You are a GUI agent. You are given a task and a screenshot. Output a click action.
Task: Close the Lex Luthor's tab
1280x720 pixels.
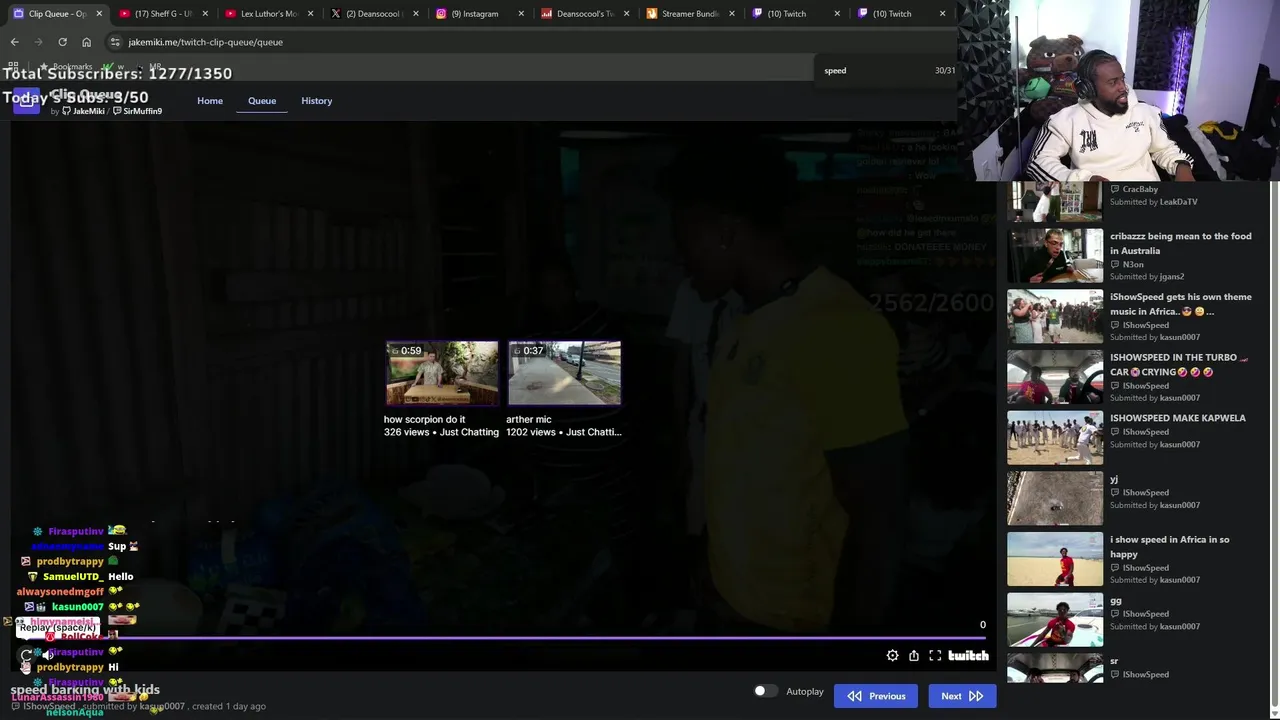coord(311,14)
